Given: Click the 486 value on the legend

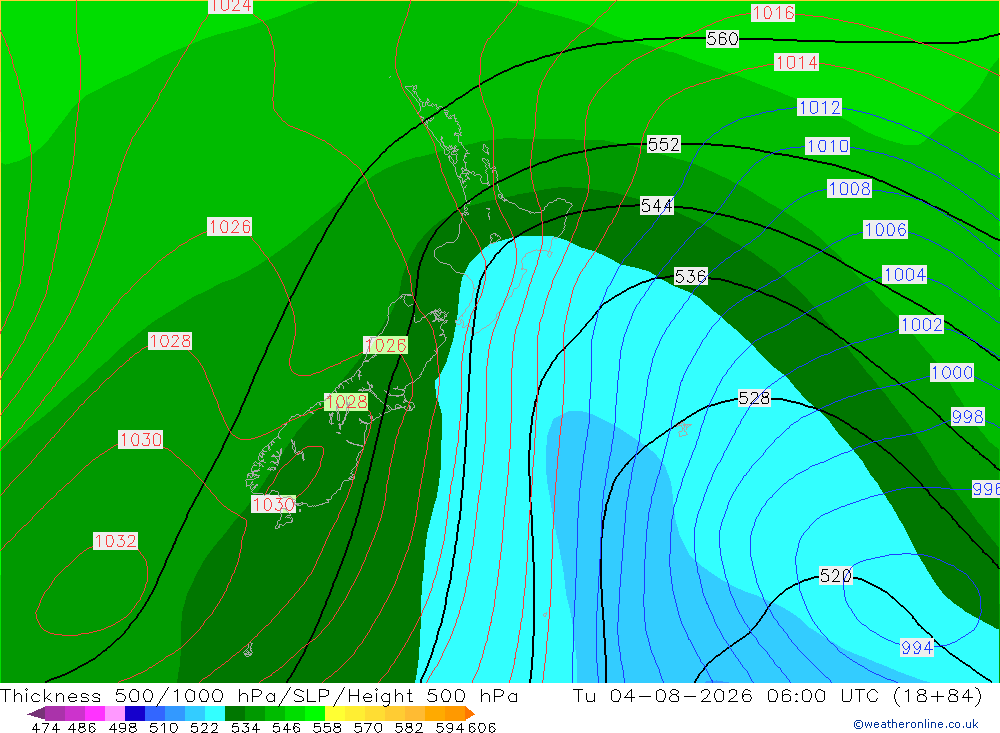Looking at the screenshot, I should click(82, 727).
